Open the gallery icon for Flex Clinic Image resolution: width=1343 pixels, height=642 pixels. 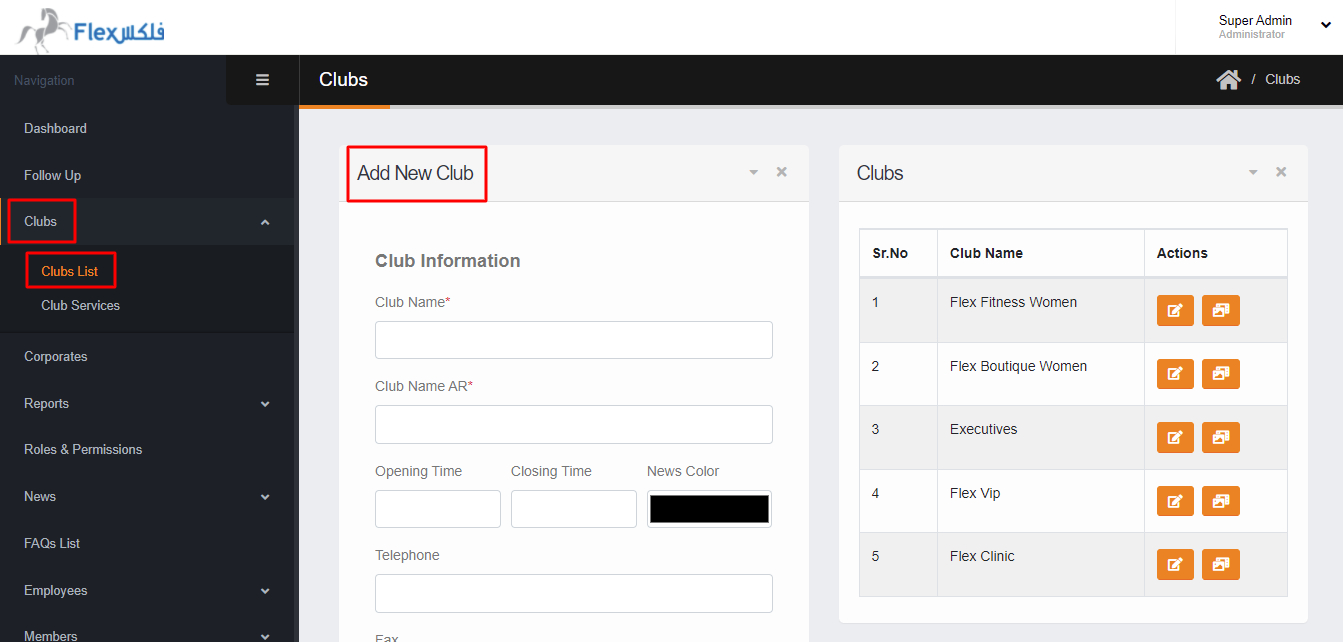[x=1221, y=564]
